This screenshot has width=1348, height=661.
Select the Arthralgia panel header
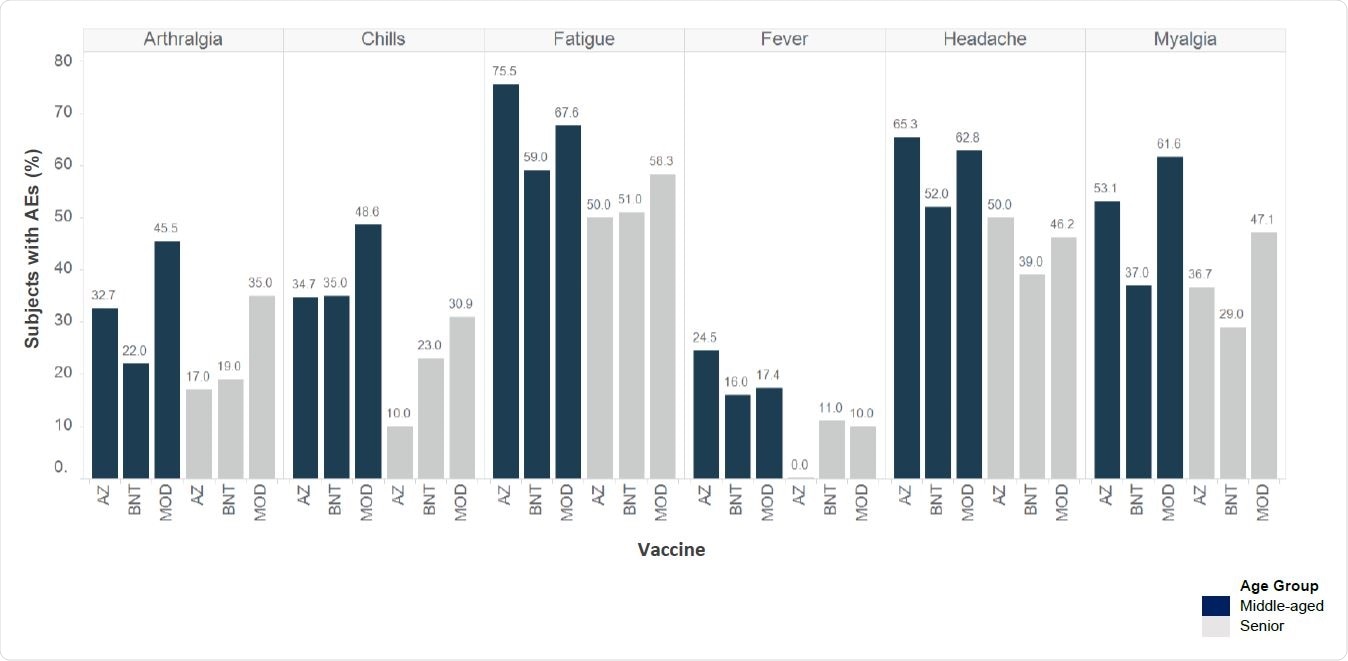pyautogui.click(x=183, y=39)
